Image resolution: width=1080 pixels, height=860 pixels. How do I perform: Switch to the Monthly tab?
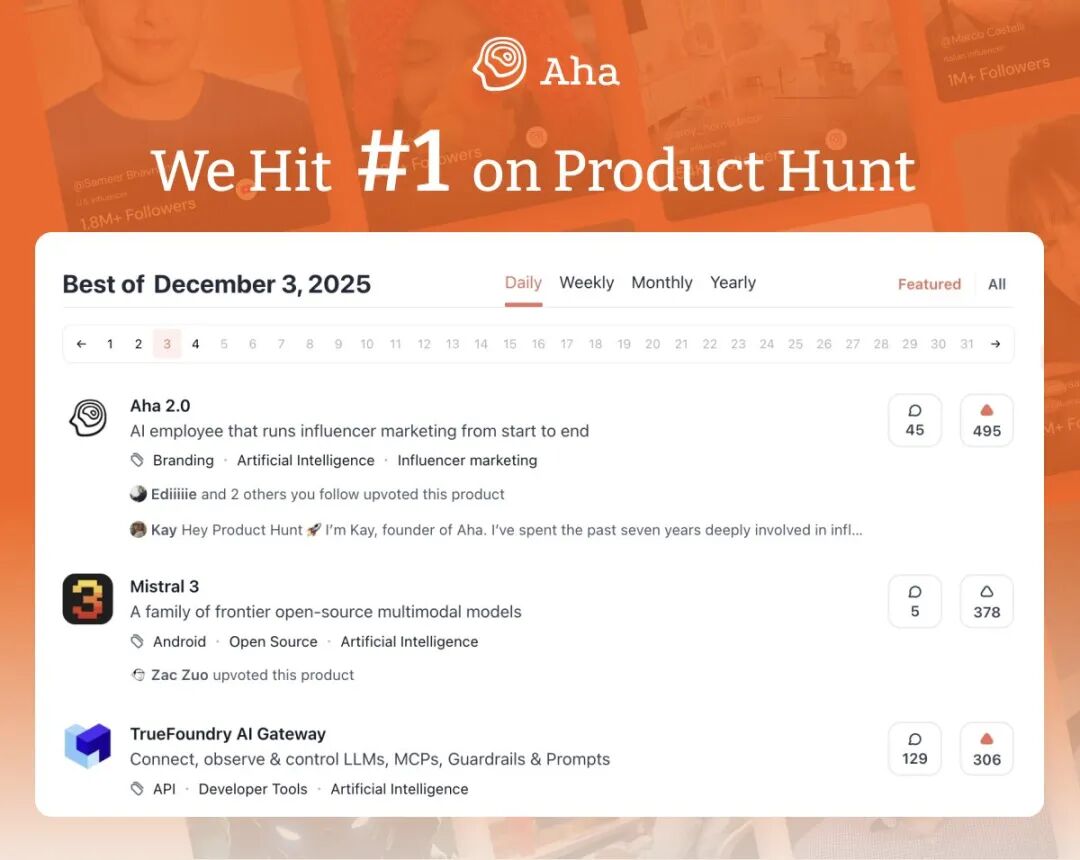(x=661, y=283)
